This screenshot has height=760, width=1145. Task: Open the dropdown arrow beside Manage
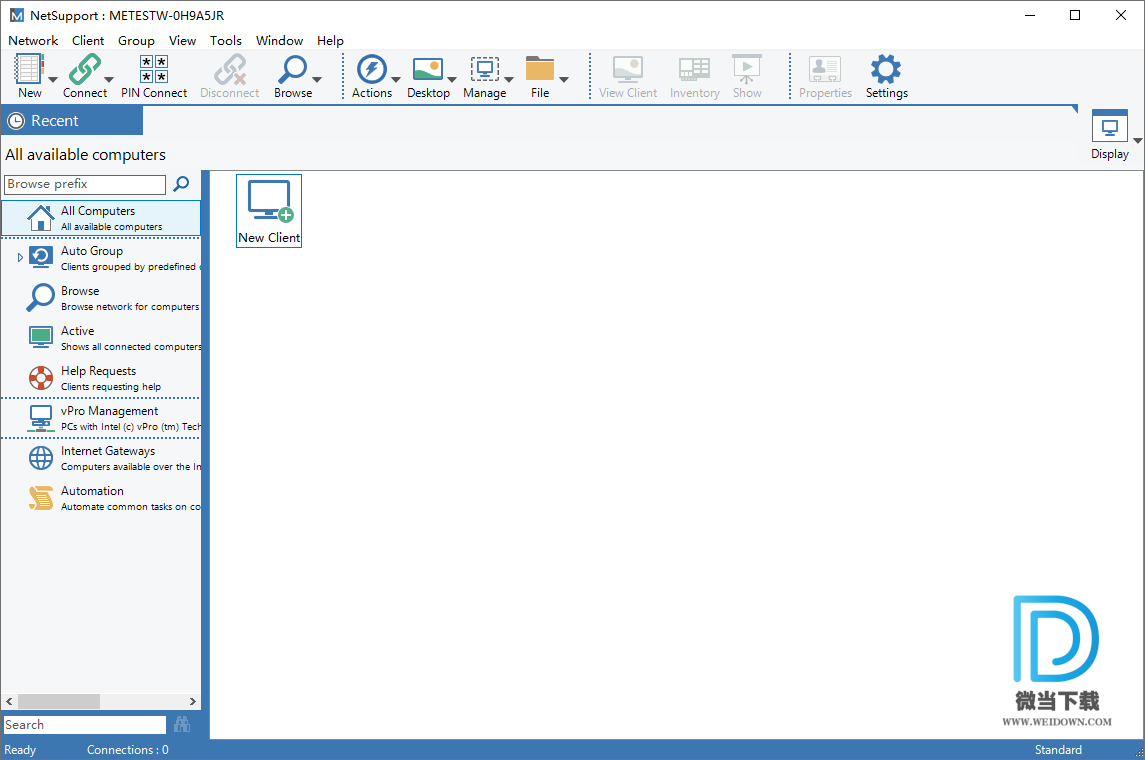point(509,80)
